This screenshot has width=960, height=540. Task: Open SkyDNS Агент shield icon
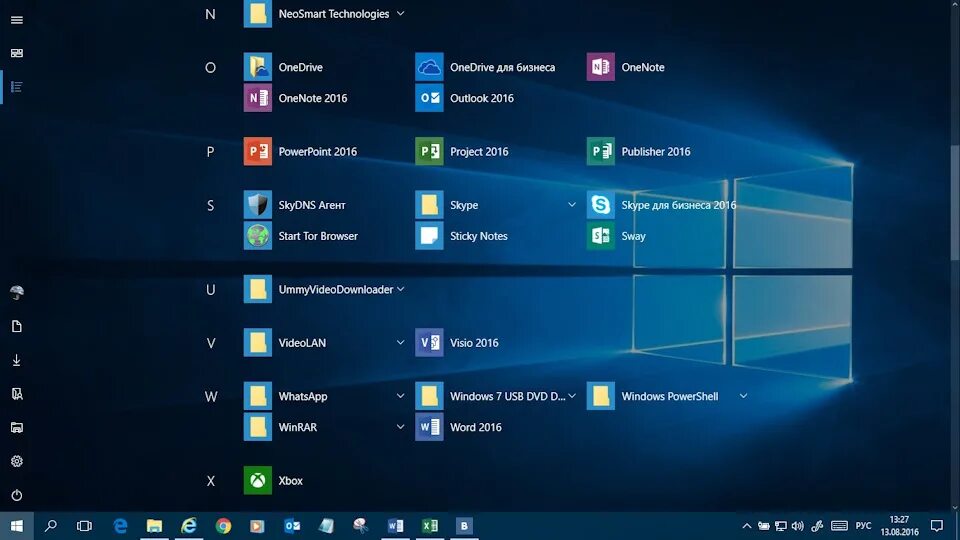(258, 204)
